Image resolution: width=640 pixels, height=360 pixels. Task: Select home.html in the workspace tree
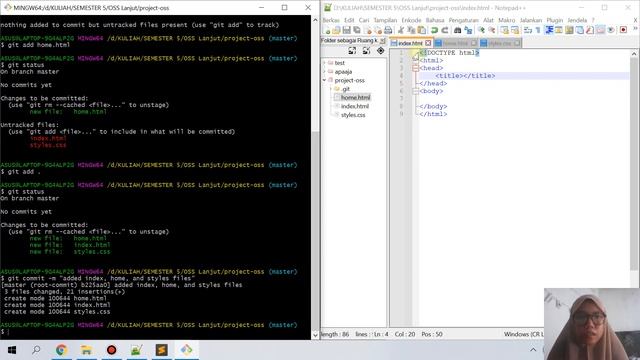355,98
